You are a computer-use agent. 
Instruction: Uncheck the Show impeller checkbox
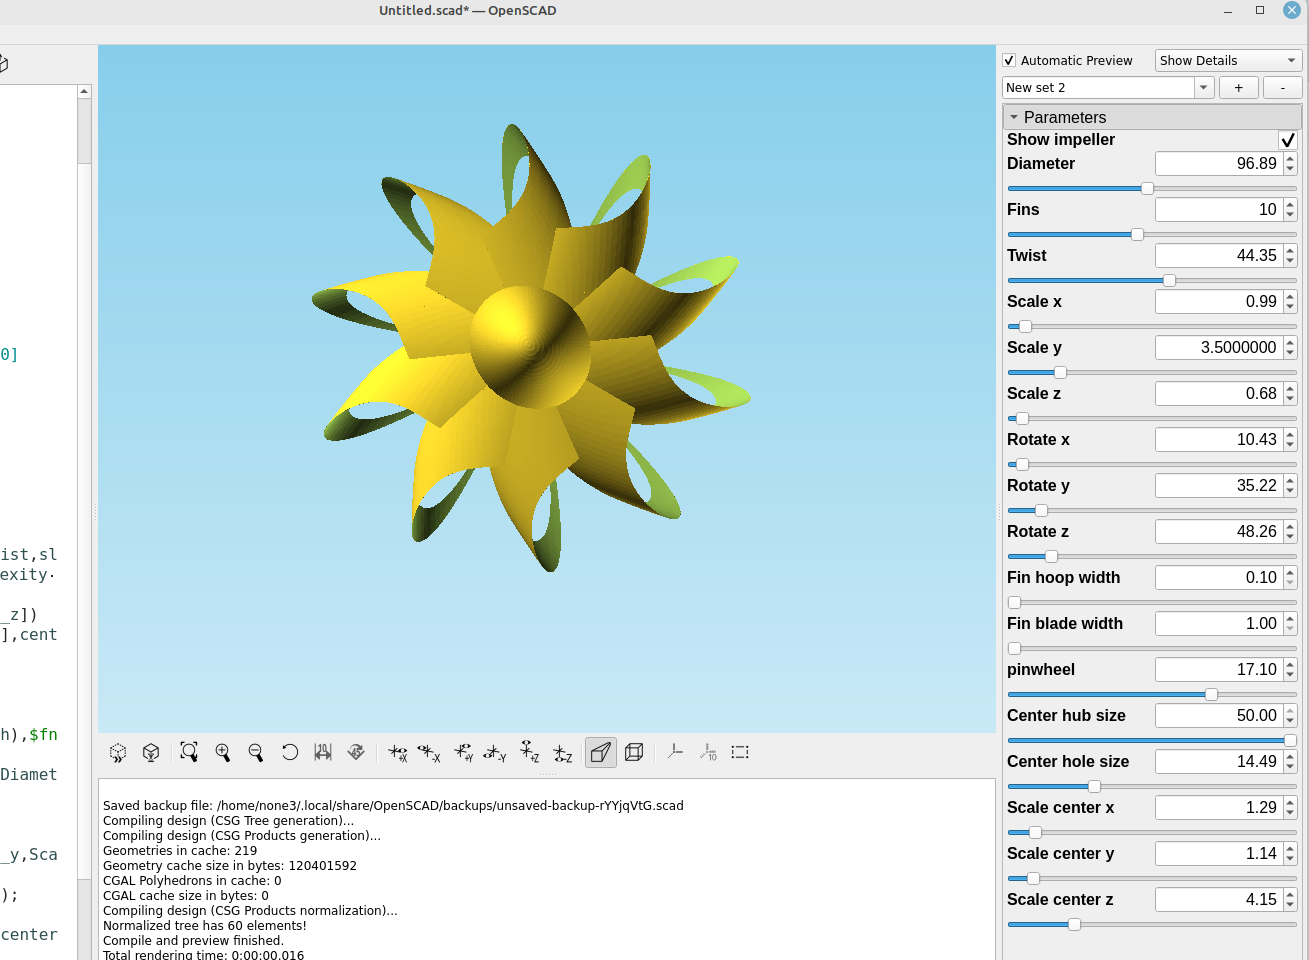1287,140
